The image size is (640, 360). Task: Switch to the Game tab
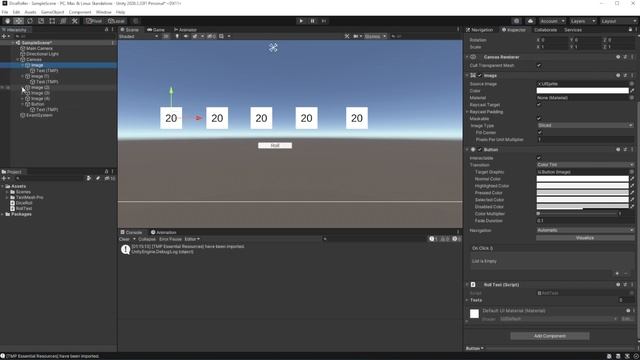[156, 30]
